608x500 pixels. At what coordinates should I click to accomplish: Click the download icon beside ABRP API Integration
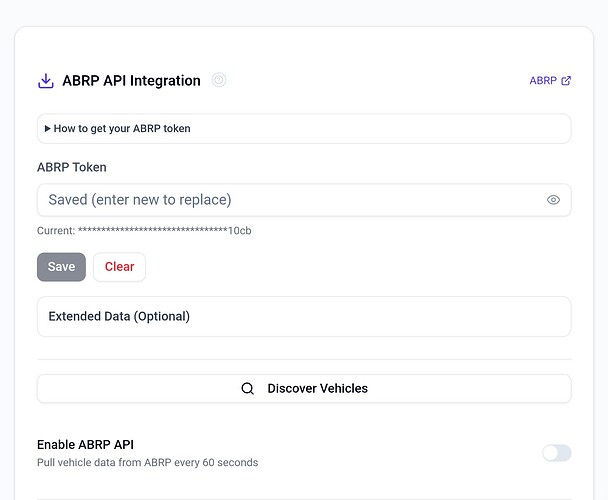[46, 81]
